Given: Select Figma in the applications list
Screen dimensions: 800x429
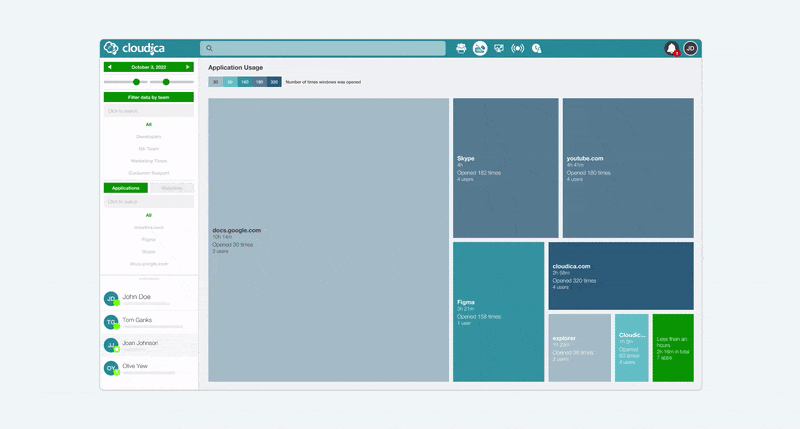Looking at the screenshot, I should [x=148, y=239].
